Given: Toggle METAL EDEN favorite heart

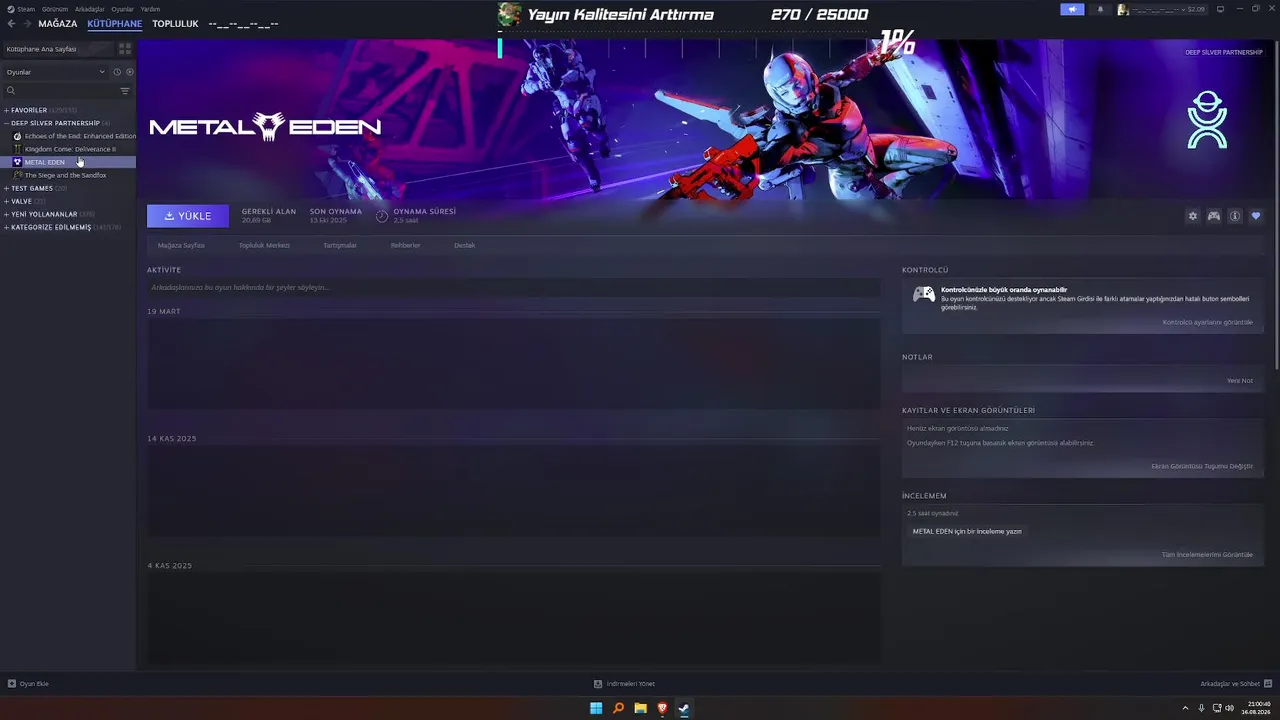Looking at the screenshot, I should tap(1256, 216).
